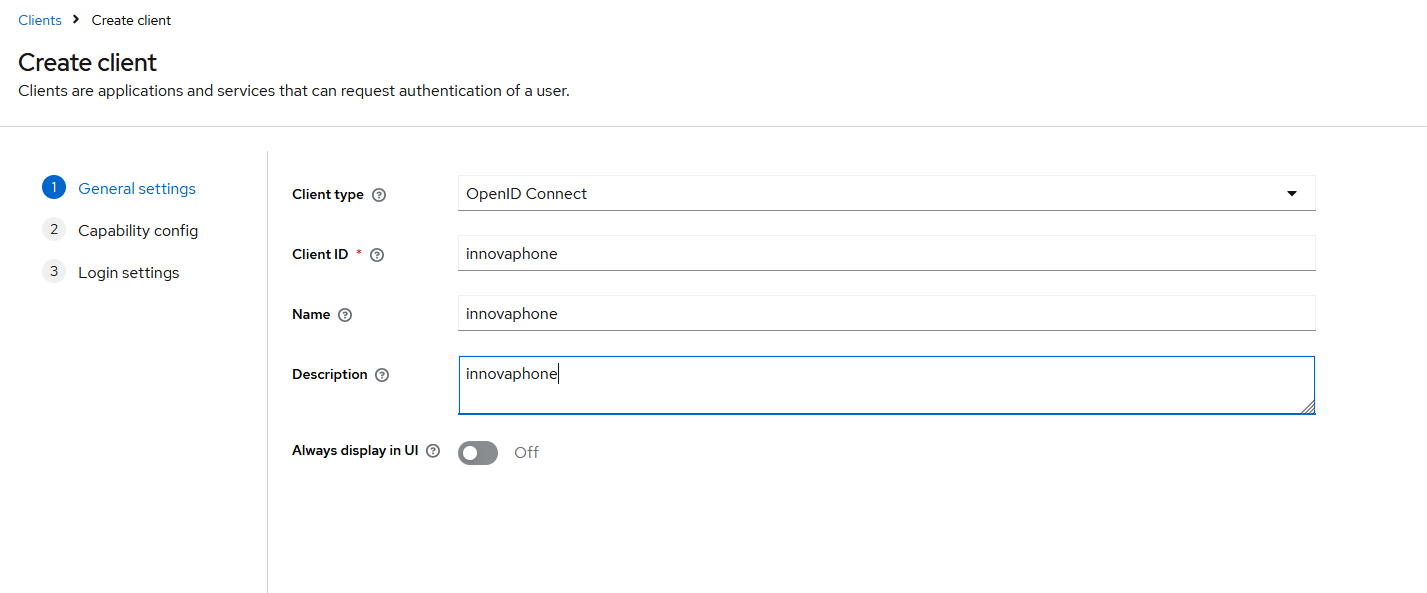Click the Always display in UI help icon
The height and width of the screenshot is (593, 1427).
click(x=433, y=451)
